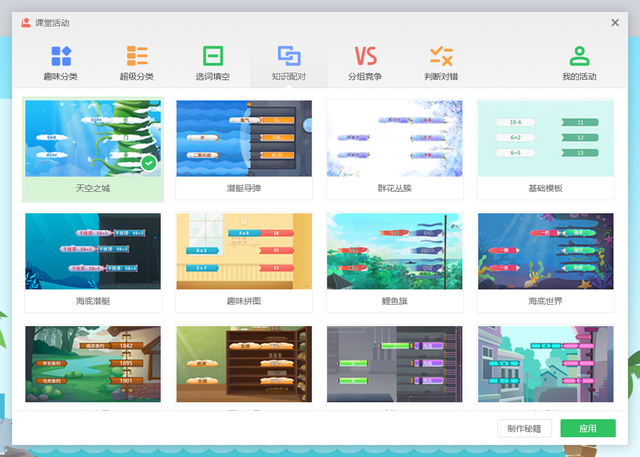Select the 趣味拼图 template thumbnail
The height and width of the screenshot is (457, 640).
point(244,251)
